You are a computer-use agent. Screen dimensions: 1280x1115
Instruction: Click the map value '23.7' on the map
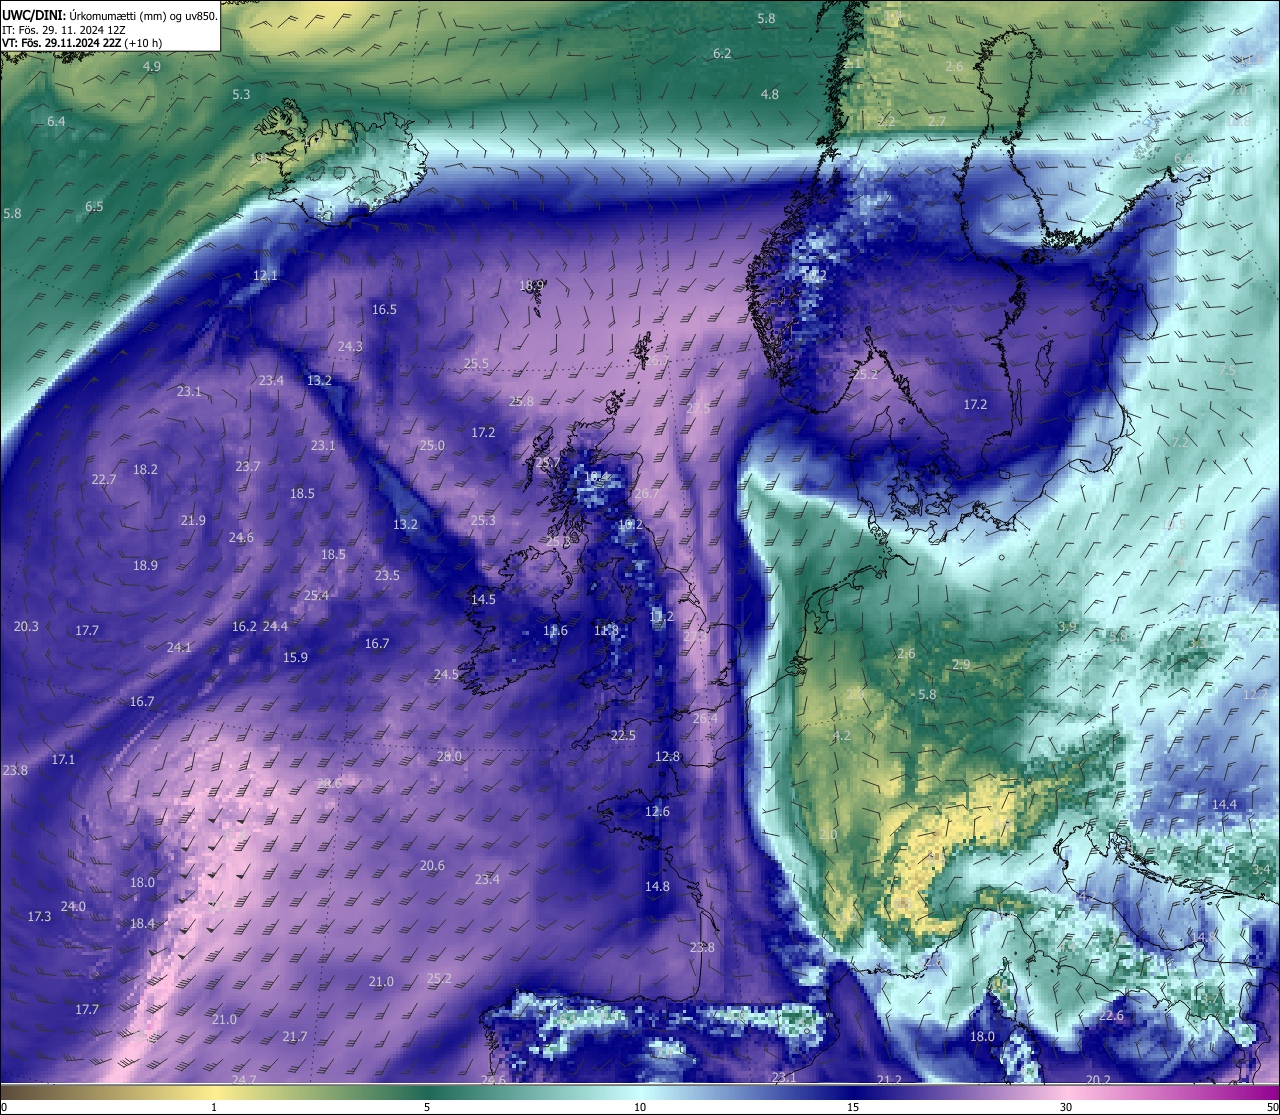[x=248, y=467]
